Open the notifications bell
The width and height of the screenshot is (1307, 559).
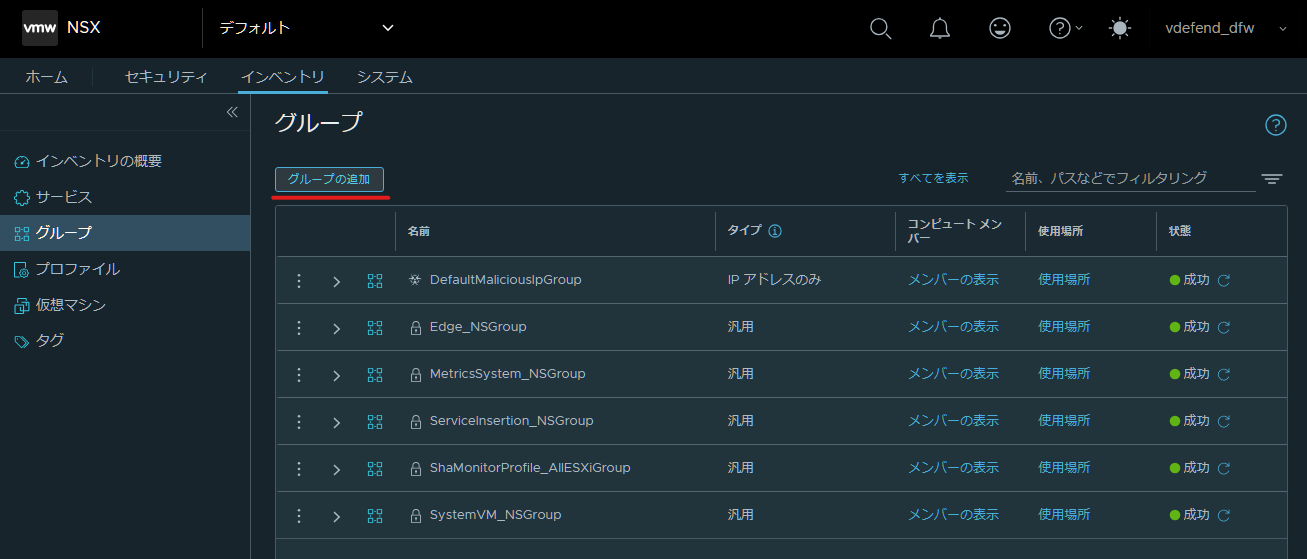click(x=940, y=29)
